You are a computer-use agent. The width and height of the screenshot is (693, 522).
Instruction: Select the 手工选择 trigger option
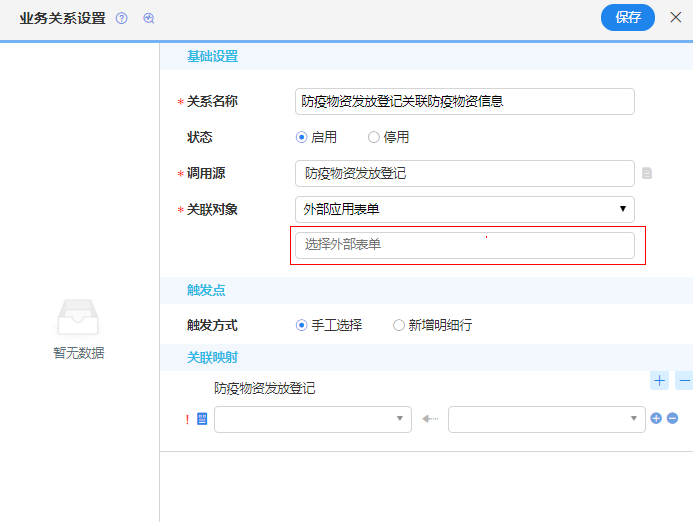tap(301, 325)
